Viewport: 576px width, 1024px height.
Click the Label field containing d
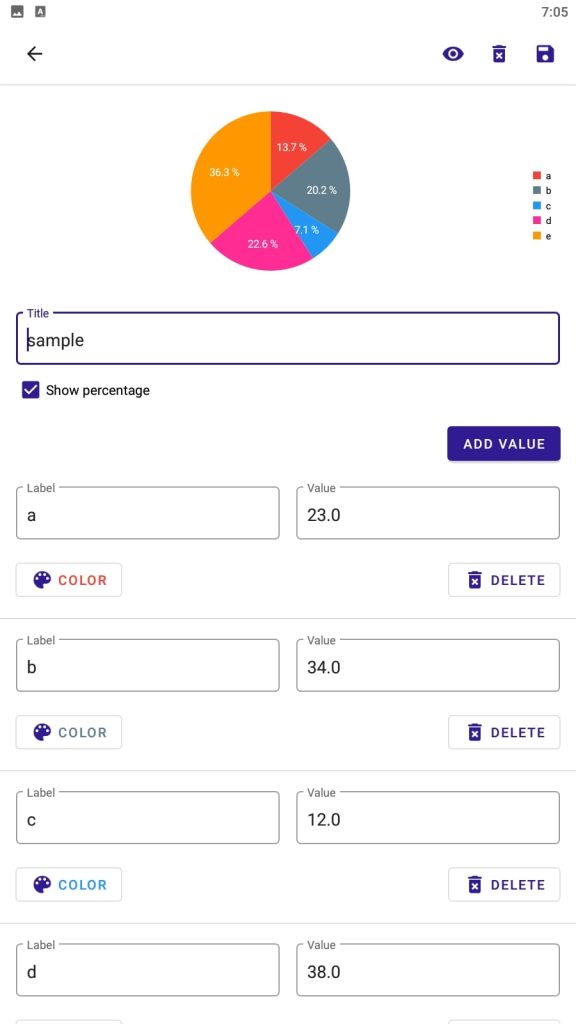(148, 970)
